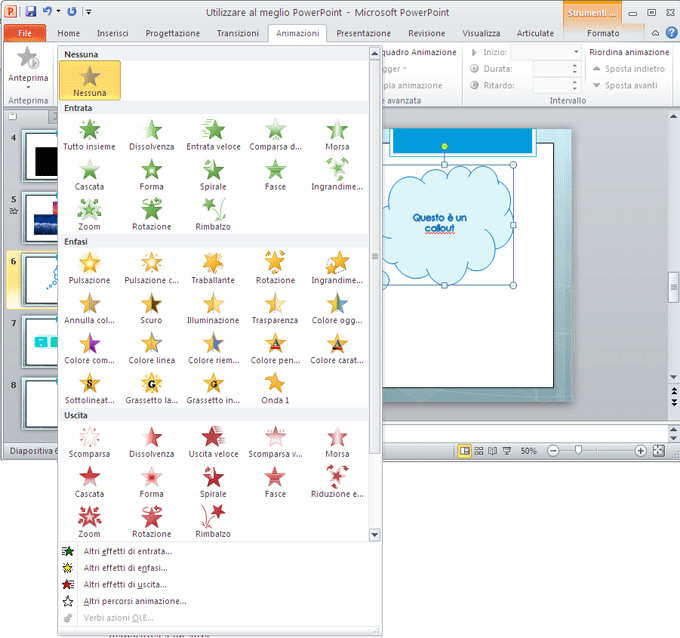680x638 pixels.
Task: Apply the Illuminazione emphasis effect
Action: [x=213, y=308]
